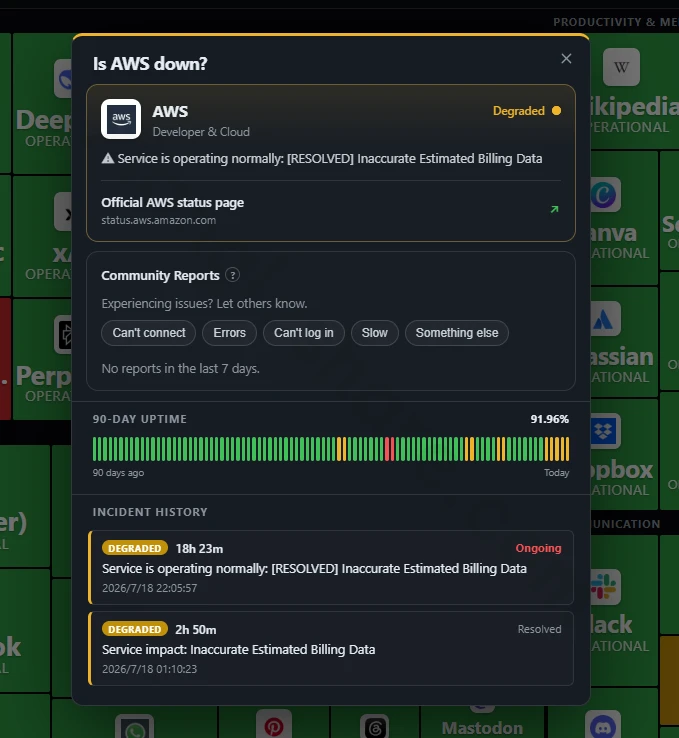This screenshot has width=679, height=738.
Task: Click Perplexity icon in background grid
Action: pos(63,335)
